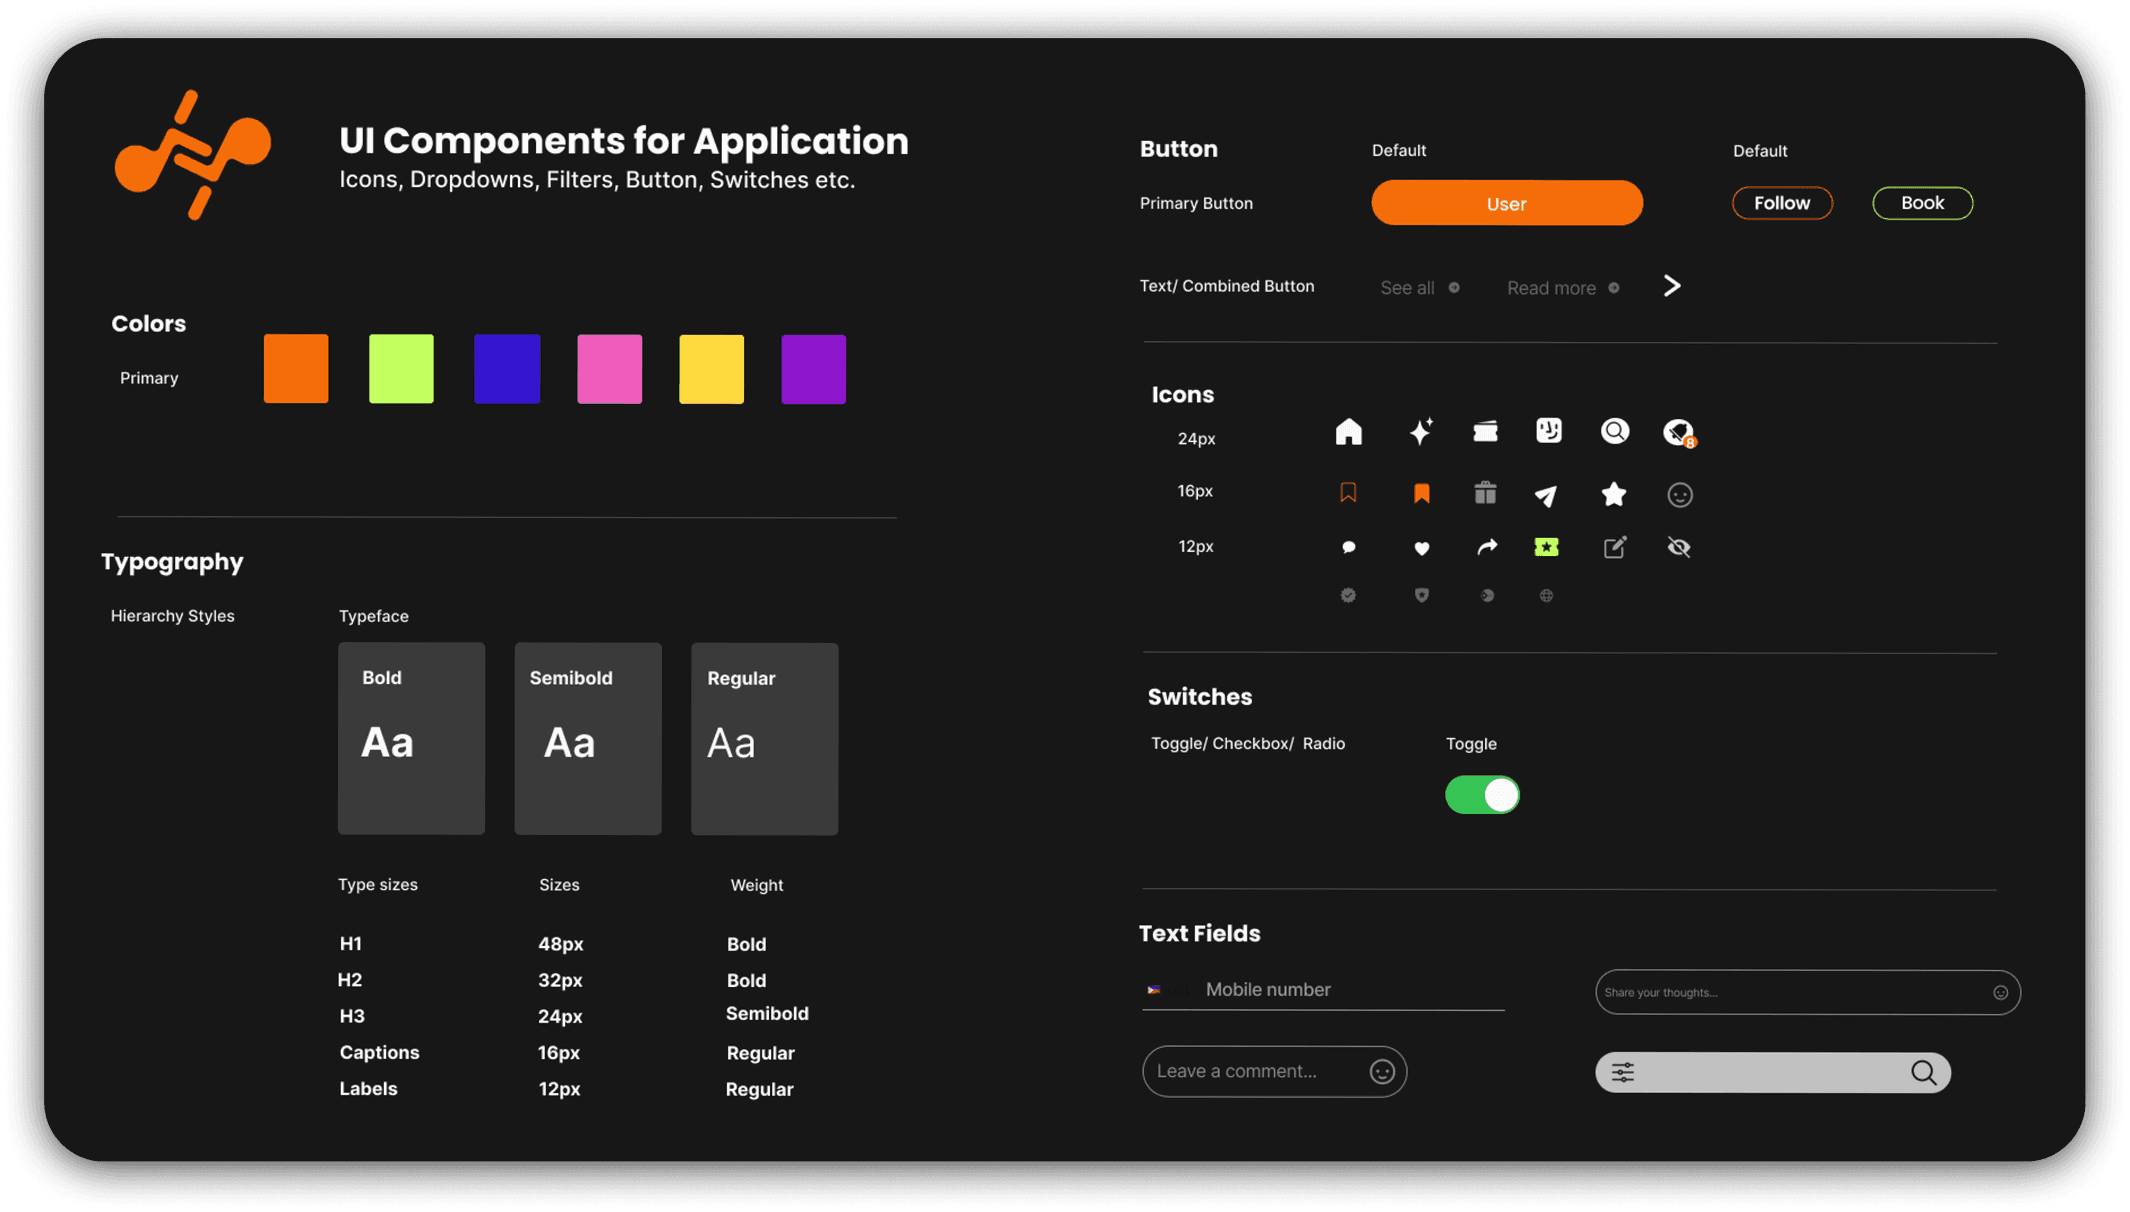Select the sparkle stars icon
2130x1212 pixels.
1421,432
